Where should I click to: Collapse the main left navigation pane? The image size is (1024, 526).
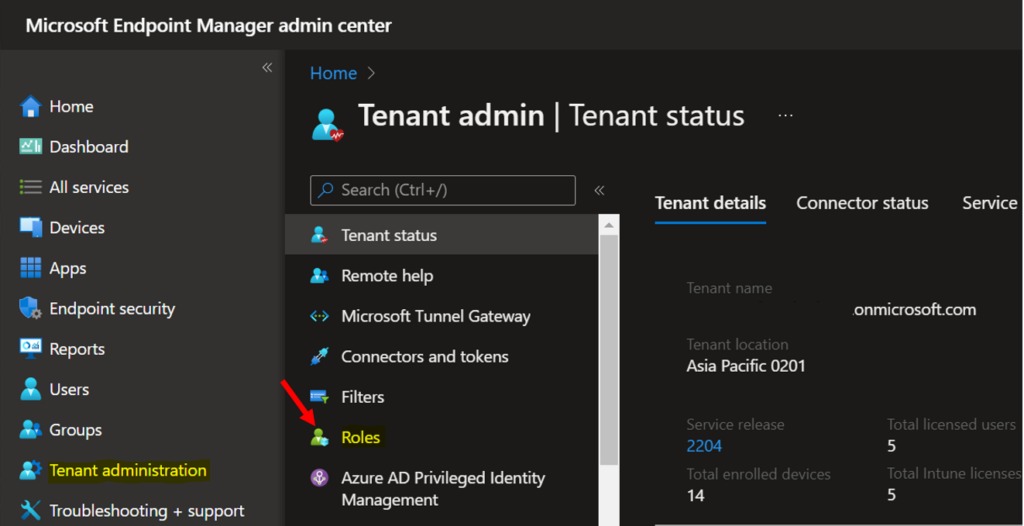point(267,67)
